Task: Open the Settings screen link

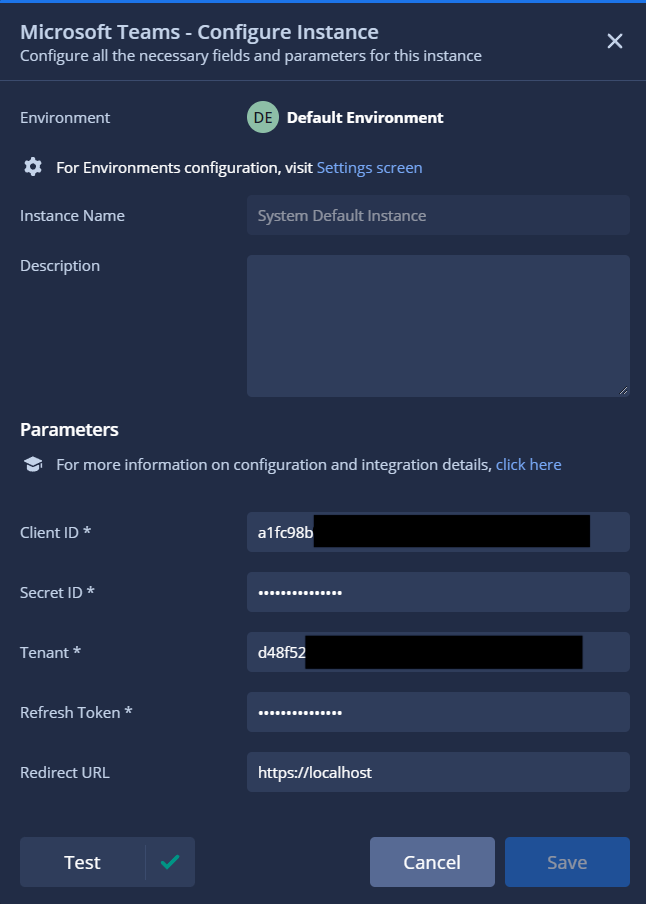Action: pos(369,167)
